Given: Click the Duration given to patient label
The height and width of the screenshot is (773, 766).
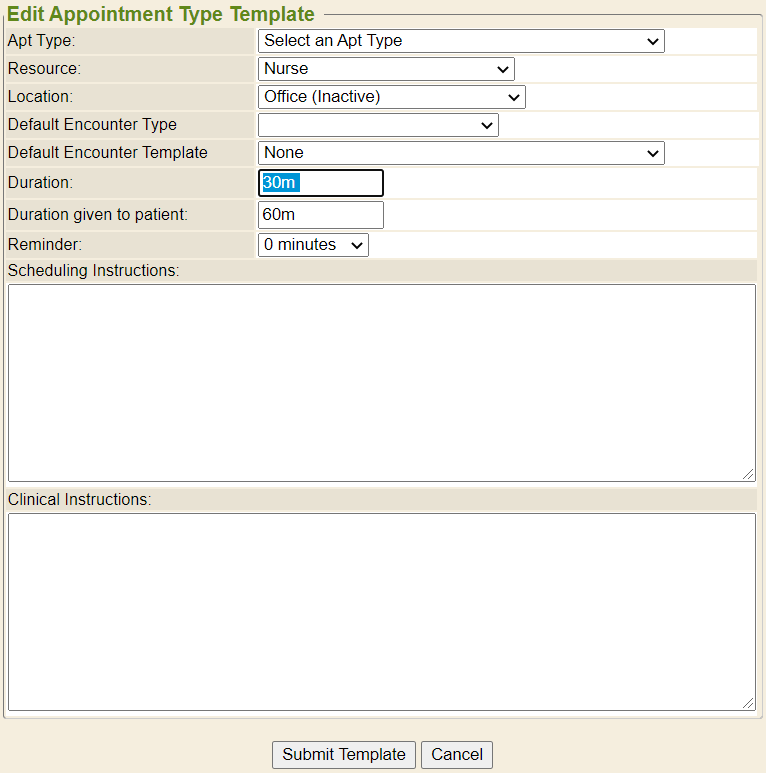Looking at the screenshot, I should click(x=97, y=214).
